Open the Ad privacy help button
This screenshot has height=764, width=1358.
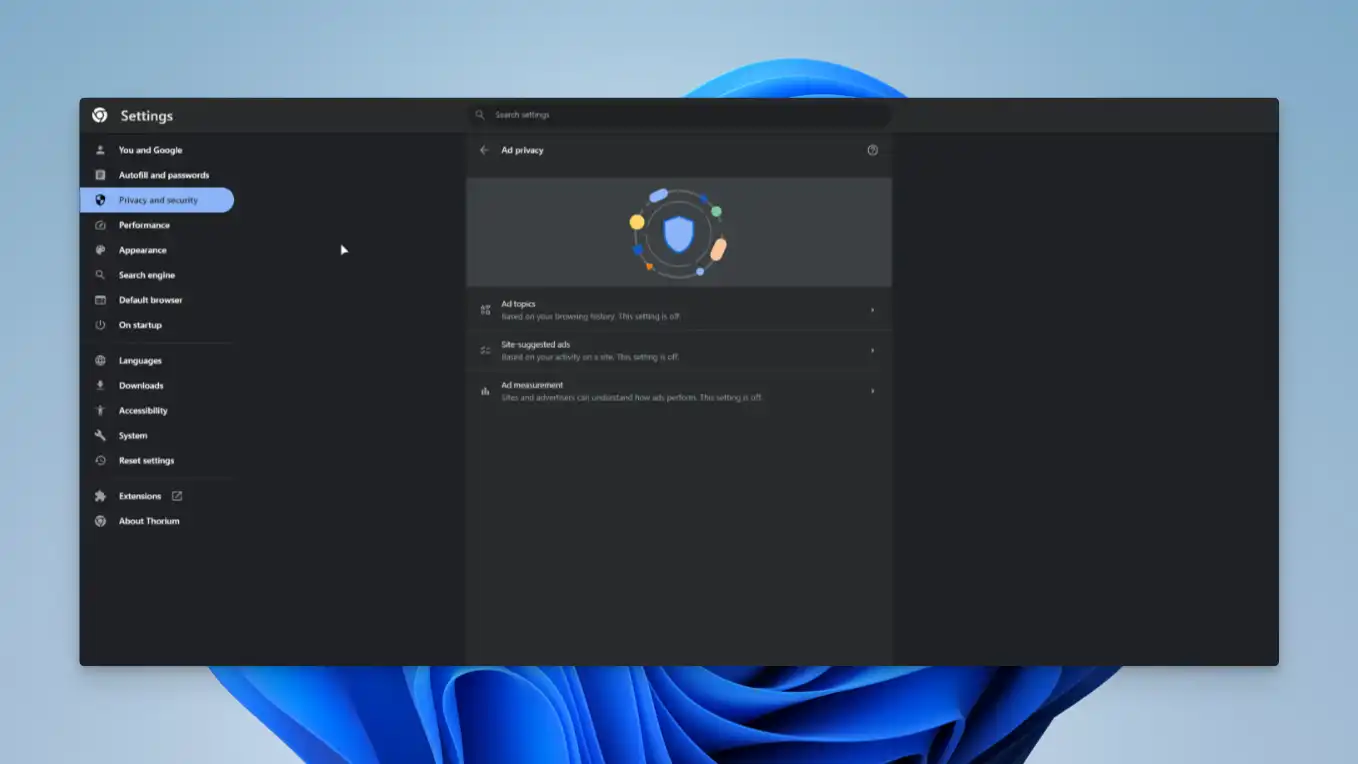(871, 150)
